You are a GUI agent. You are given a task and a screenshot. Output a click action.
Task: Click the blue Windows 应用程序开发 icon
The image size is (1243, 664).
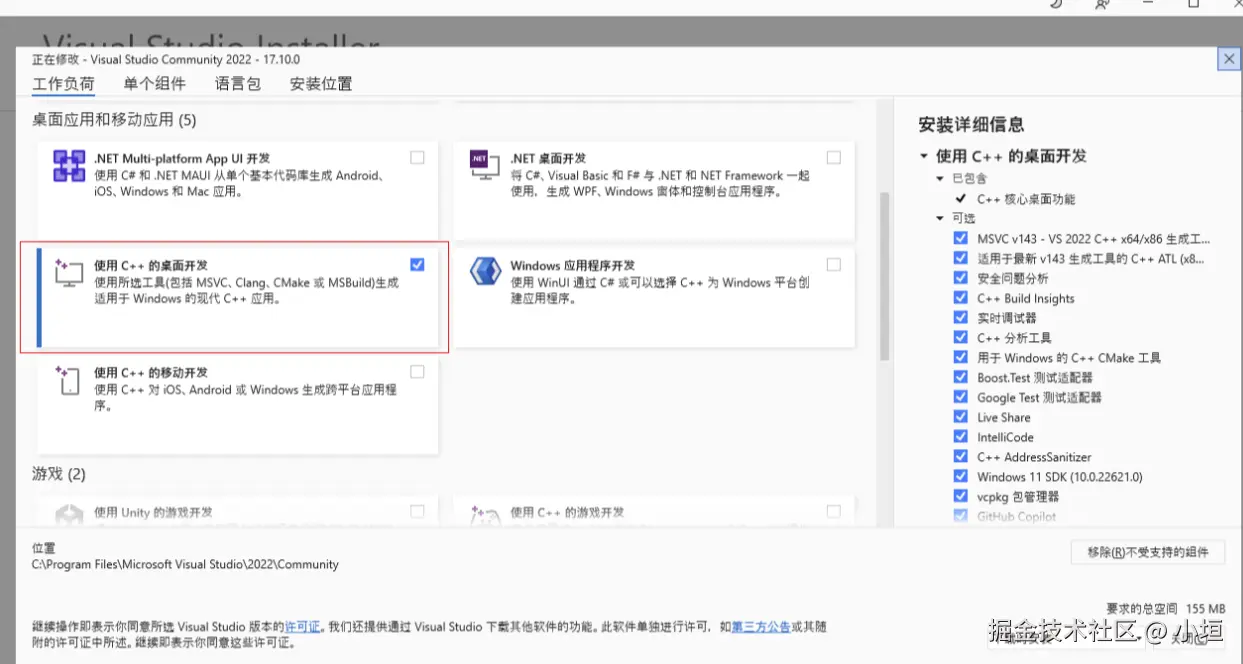point(485,273)
